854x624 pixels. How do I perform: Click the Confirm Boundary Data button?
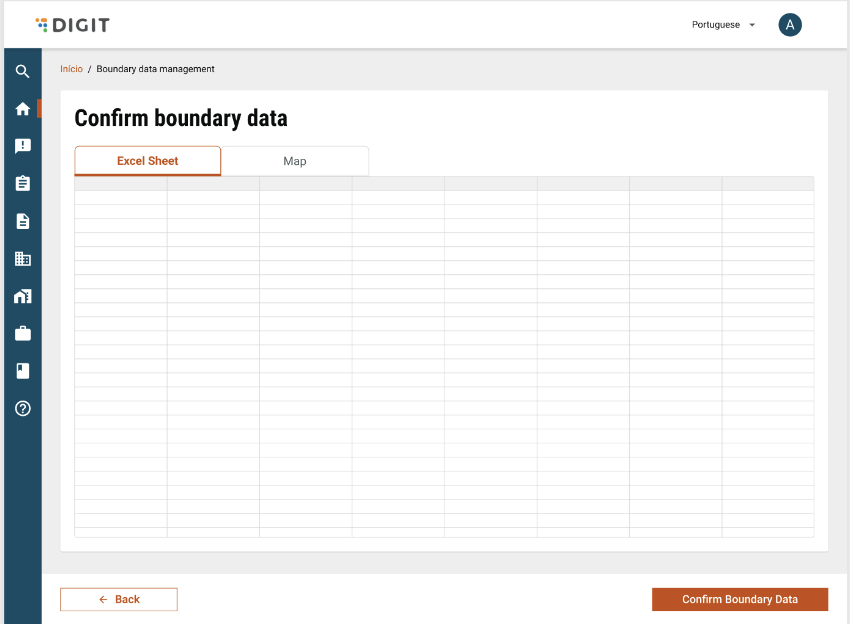pyautogui.click(x=740, y=599)
